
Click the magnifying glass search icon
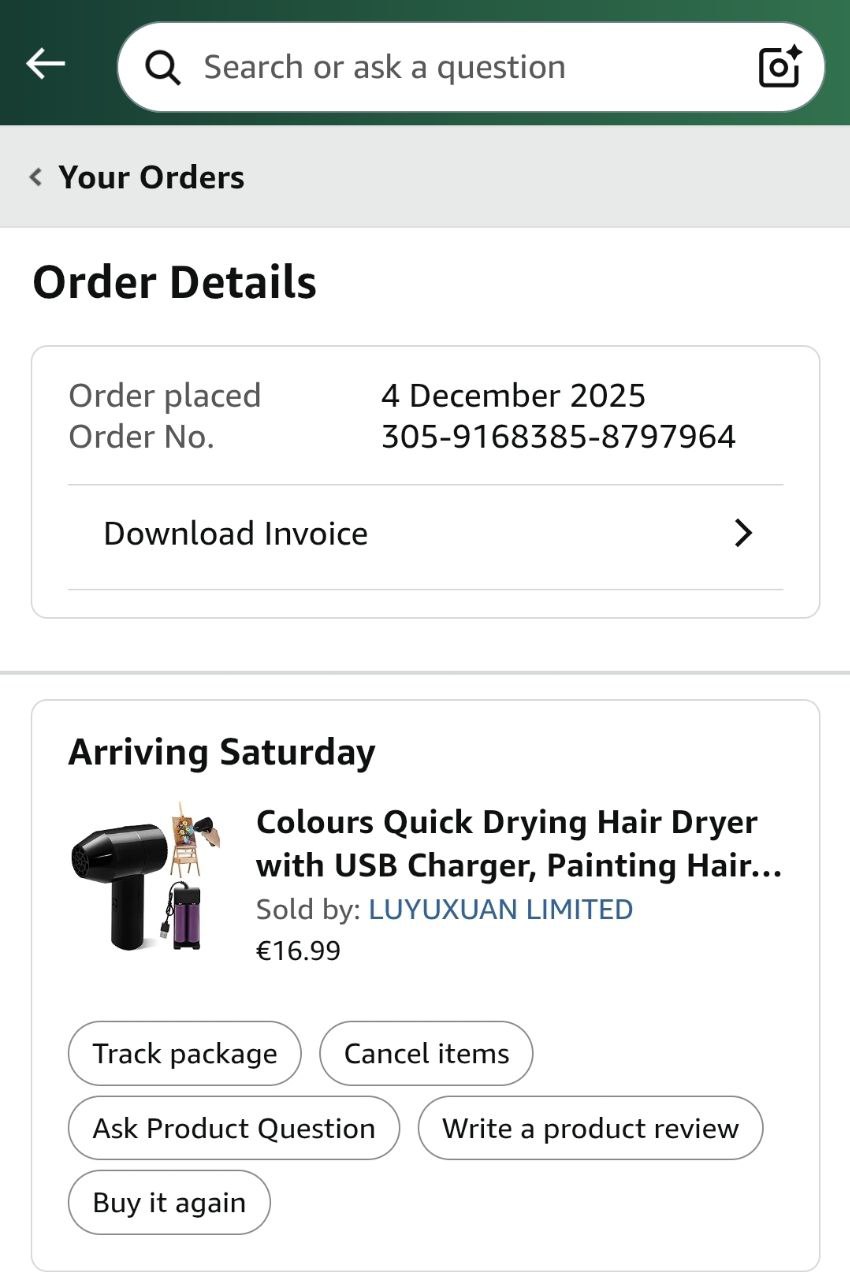pyautogui.click(x=163, y=68)
